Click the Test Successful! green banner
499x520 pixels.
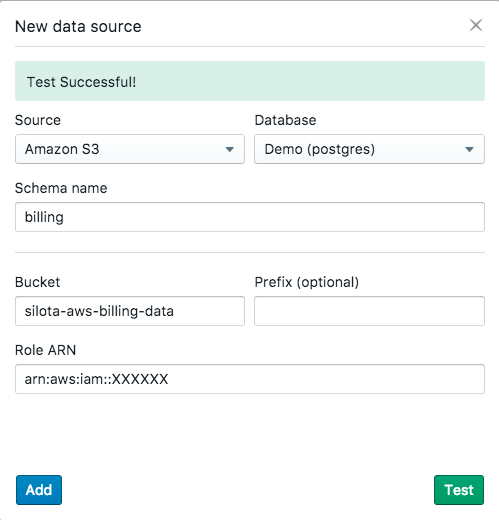[x=250, y=81]
